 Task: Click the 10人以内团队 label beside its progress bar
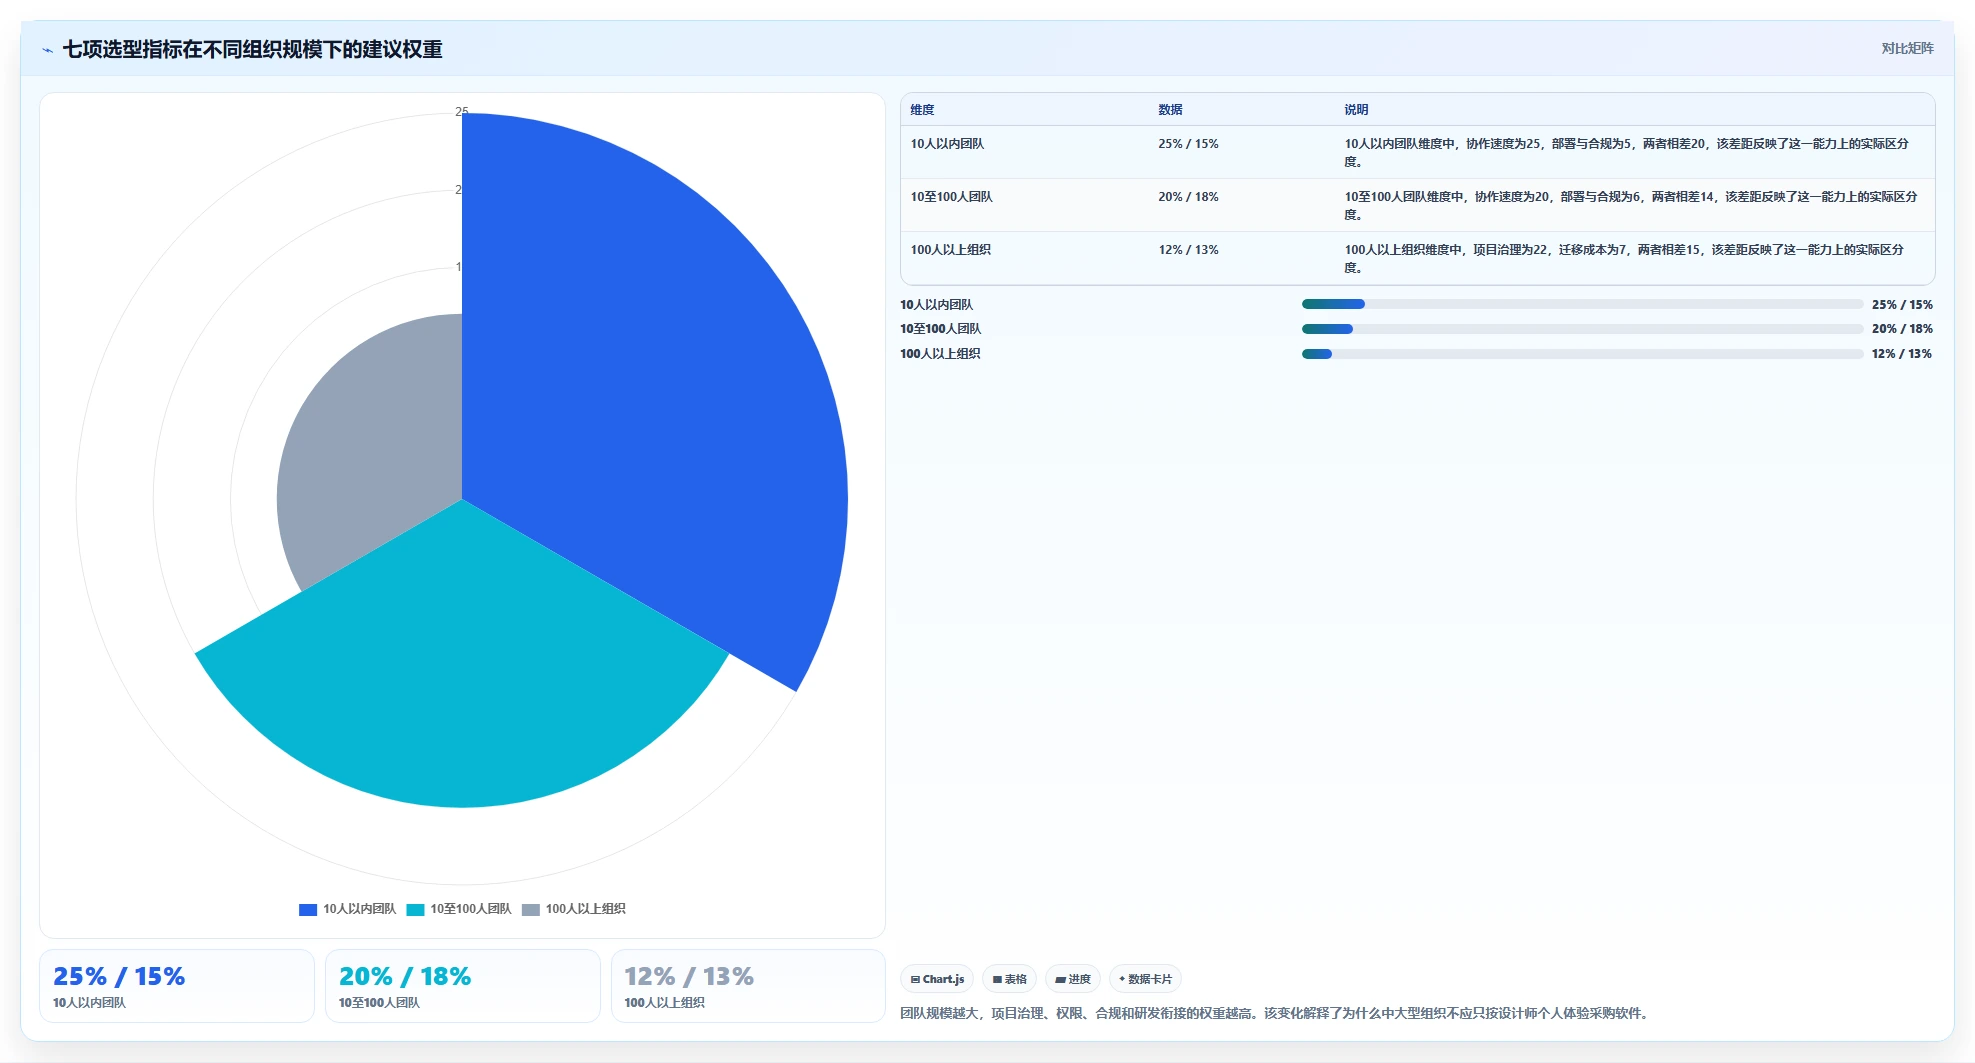click(x=936, y=305)
